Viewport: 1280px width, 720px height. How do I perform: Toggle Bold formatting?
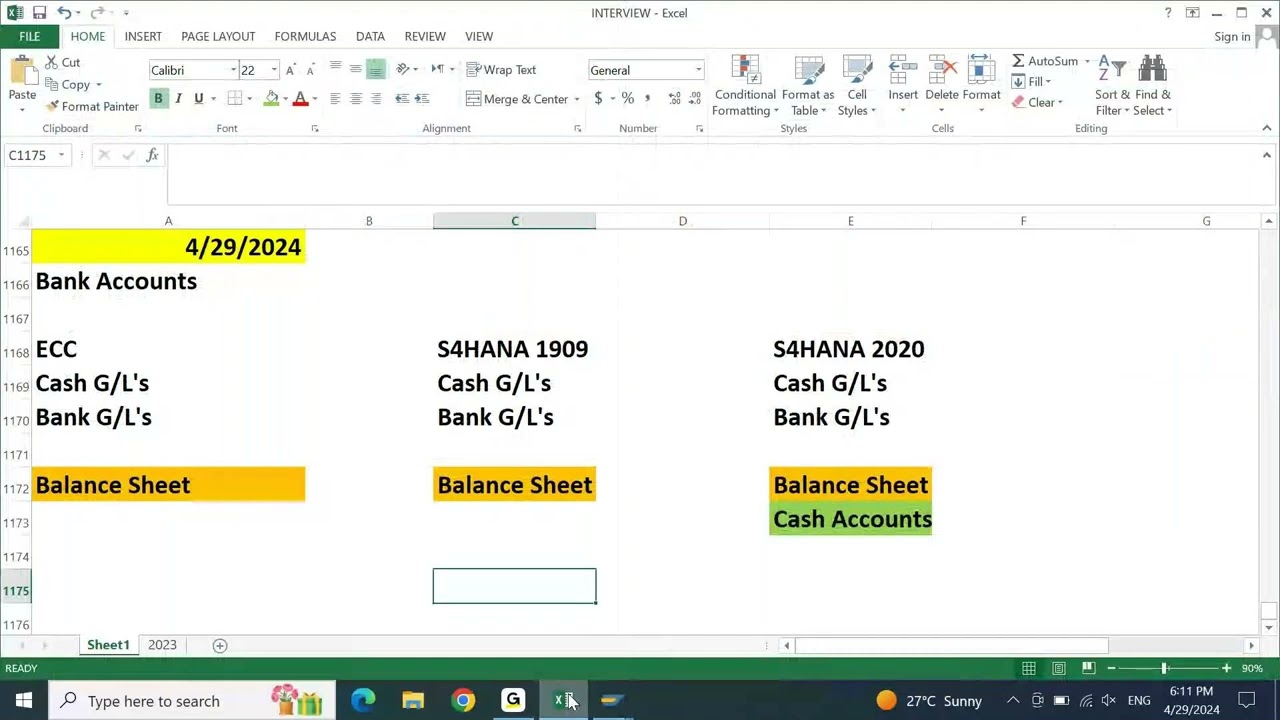(x=158, y=98)
